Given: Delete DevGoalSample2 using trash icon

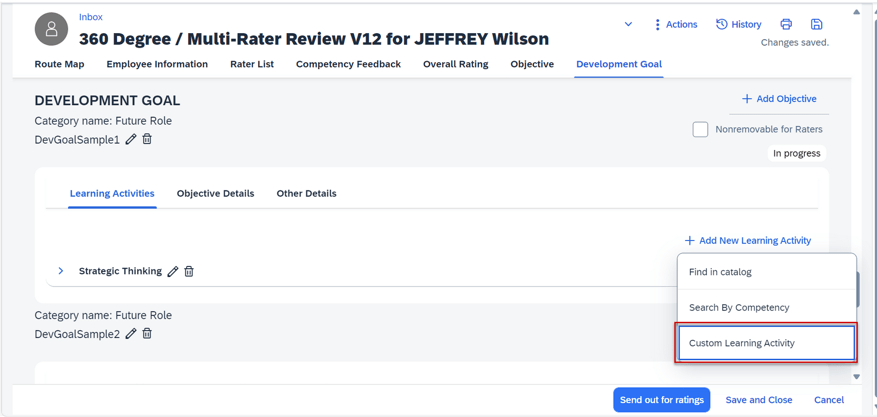Looking at the screenshot, I should click(147, 334).
